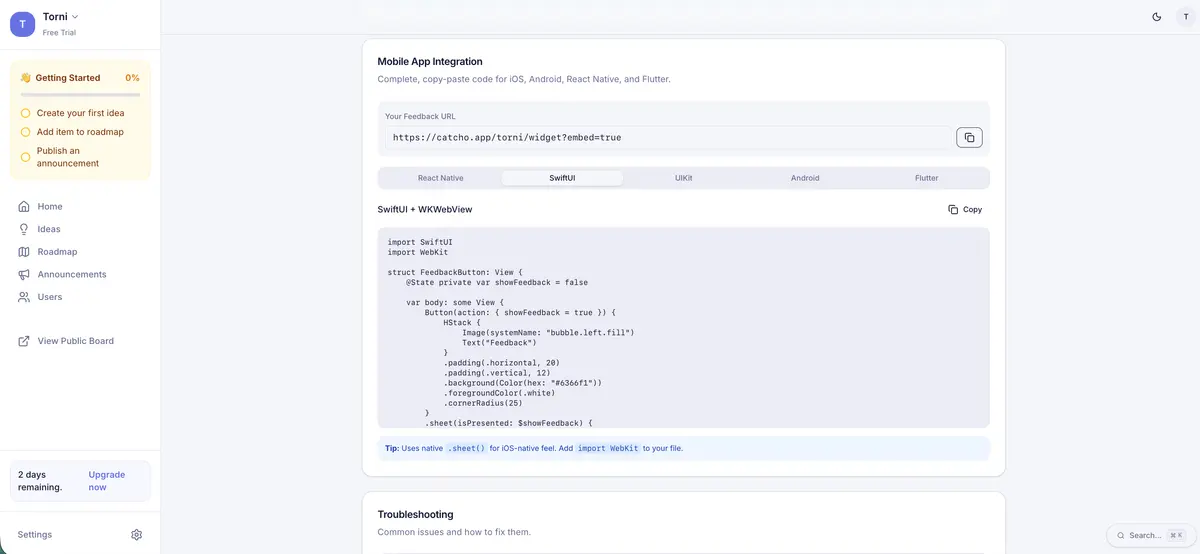Viewport: 1200px width, 554px height.
Task: Click the SwiftUI code block
Action: (x=684, y=328)
